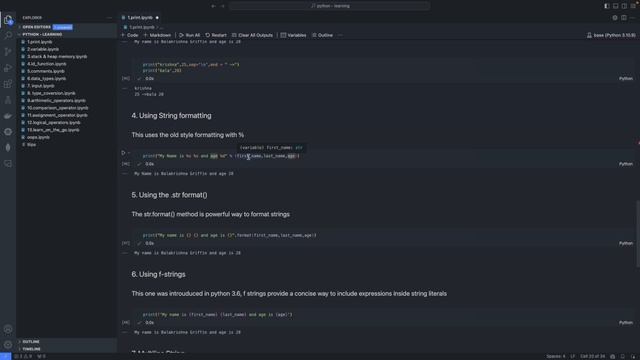The image size is (640, 360).
Task: Toggle the secondary side bar layout
Action: [624, 6]
